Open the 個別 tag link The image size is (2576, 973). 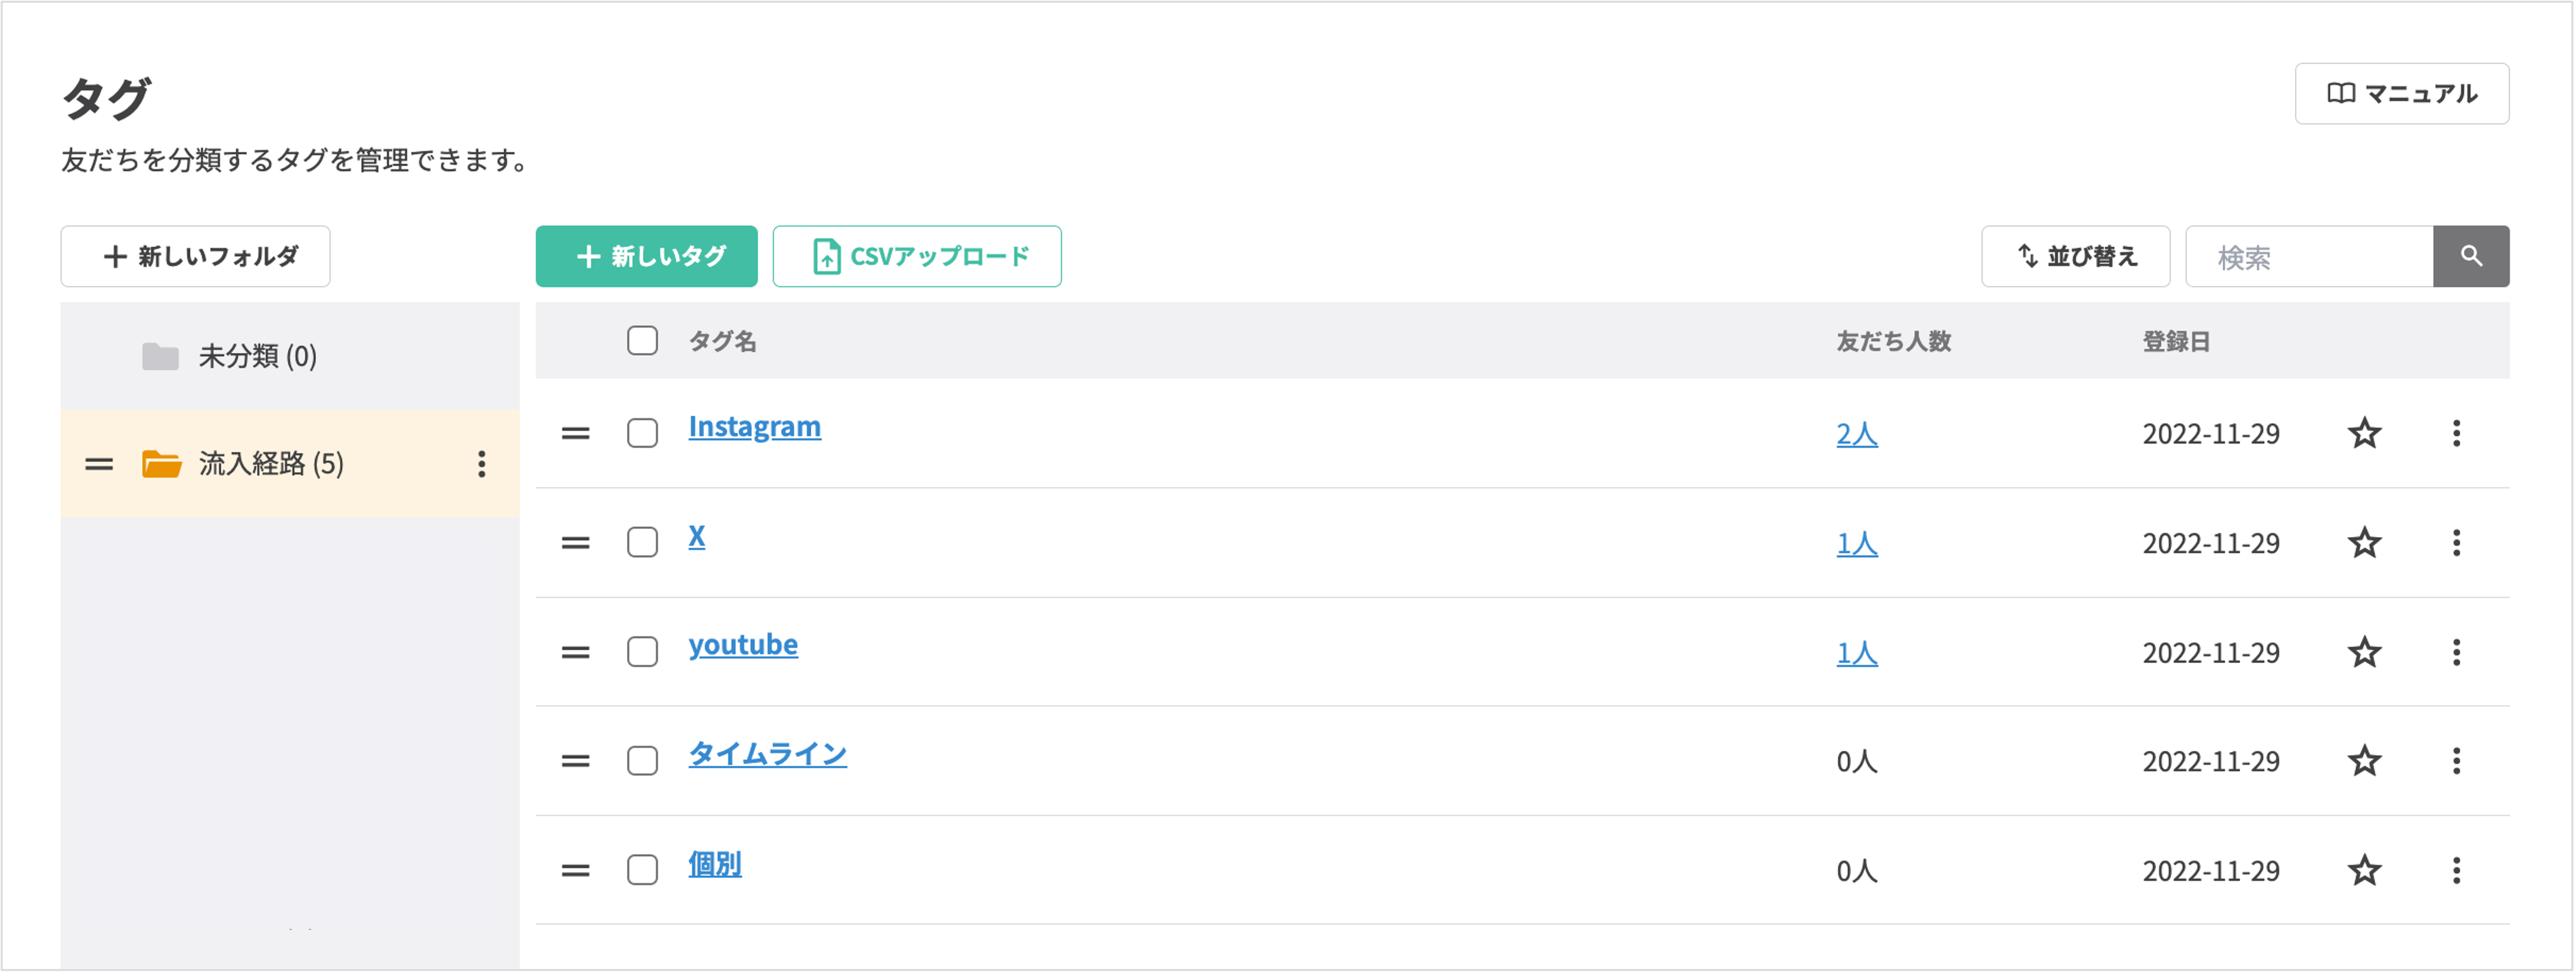point(714,864)
